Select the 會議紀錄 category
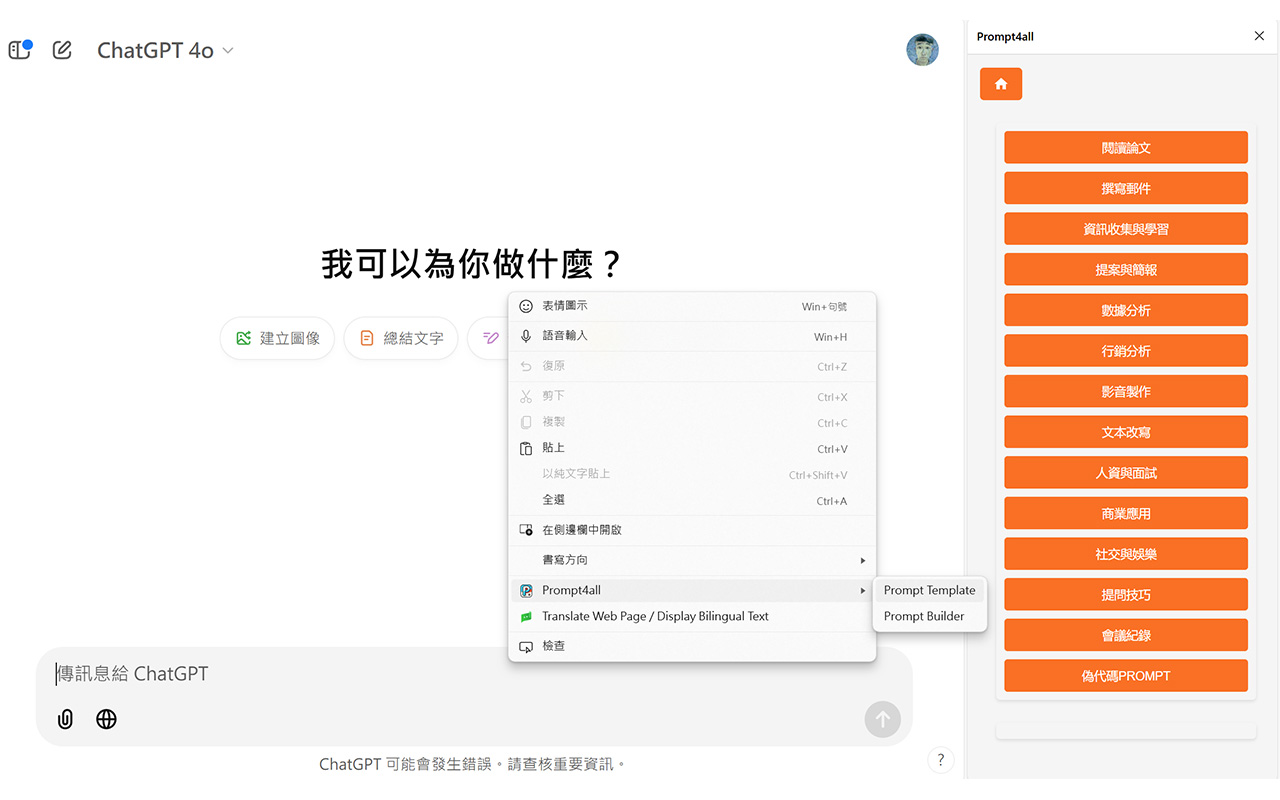This screenshot has width=1280, height=800. coord(1126,635)
